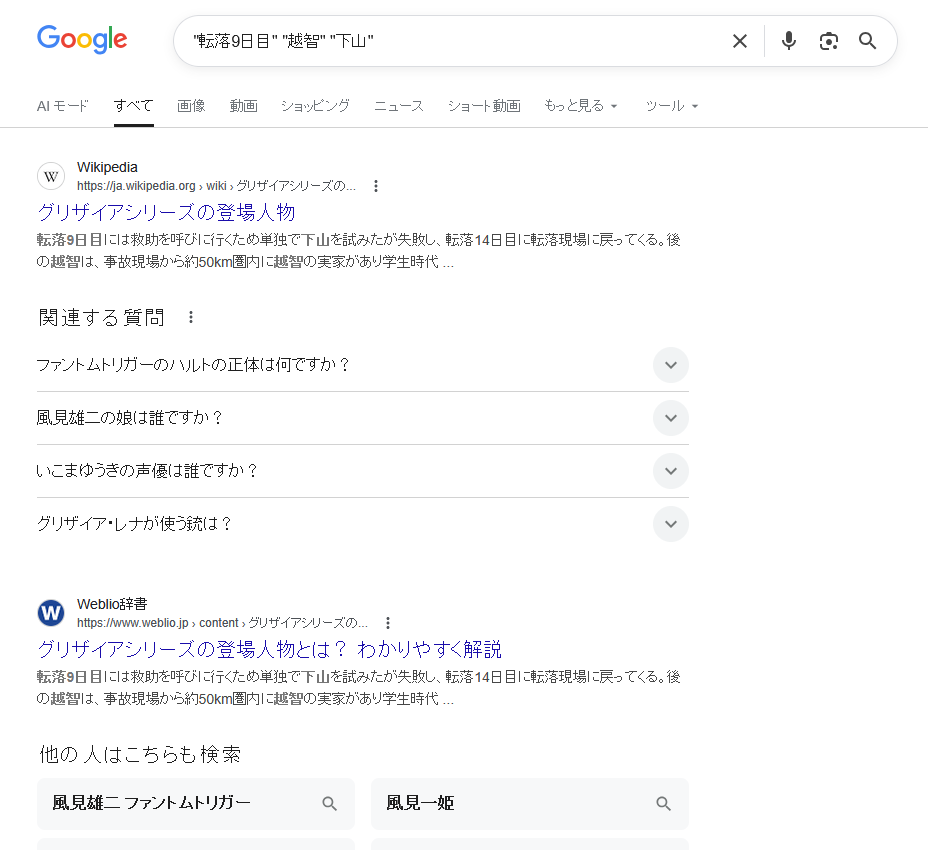
Task: Clear the search box with X icon
Action: coord(739,41)
